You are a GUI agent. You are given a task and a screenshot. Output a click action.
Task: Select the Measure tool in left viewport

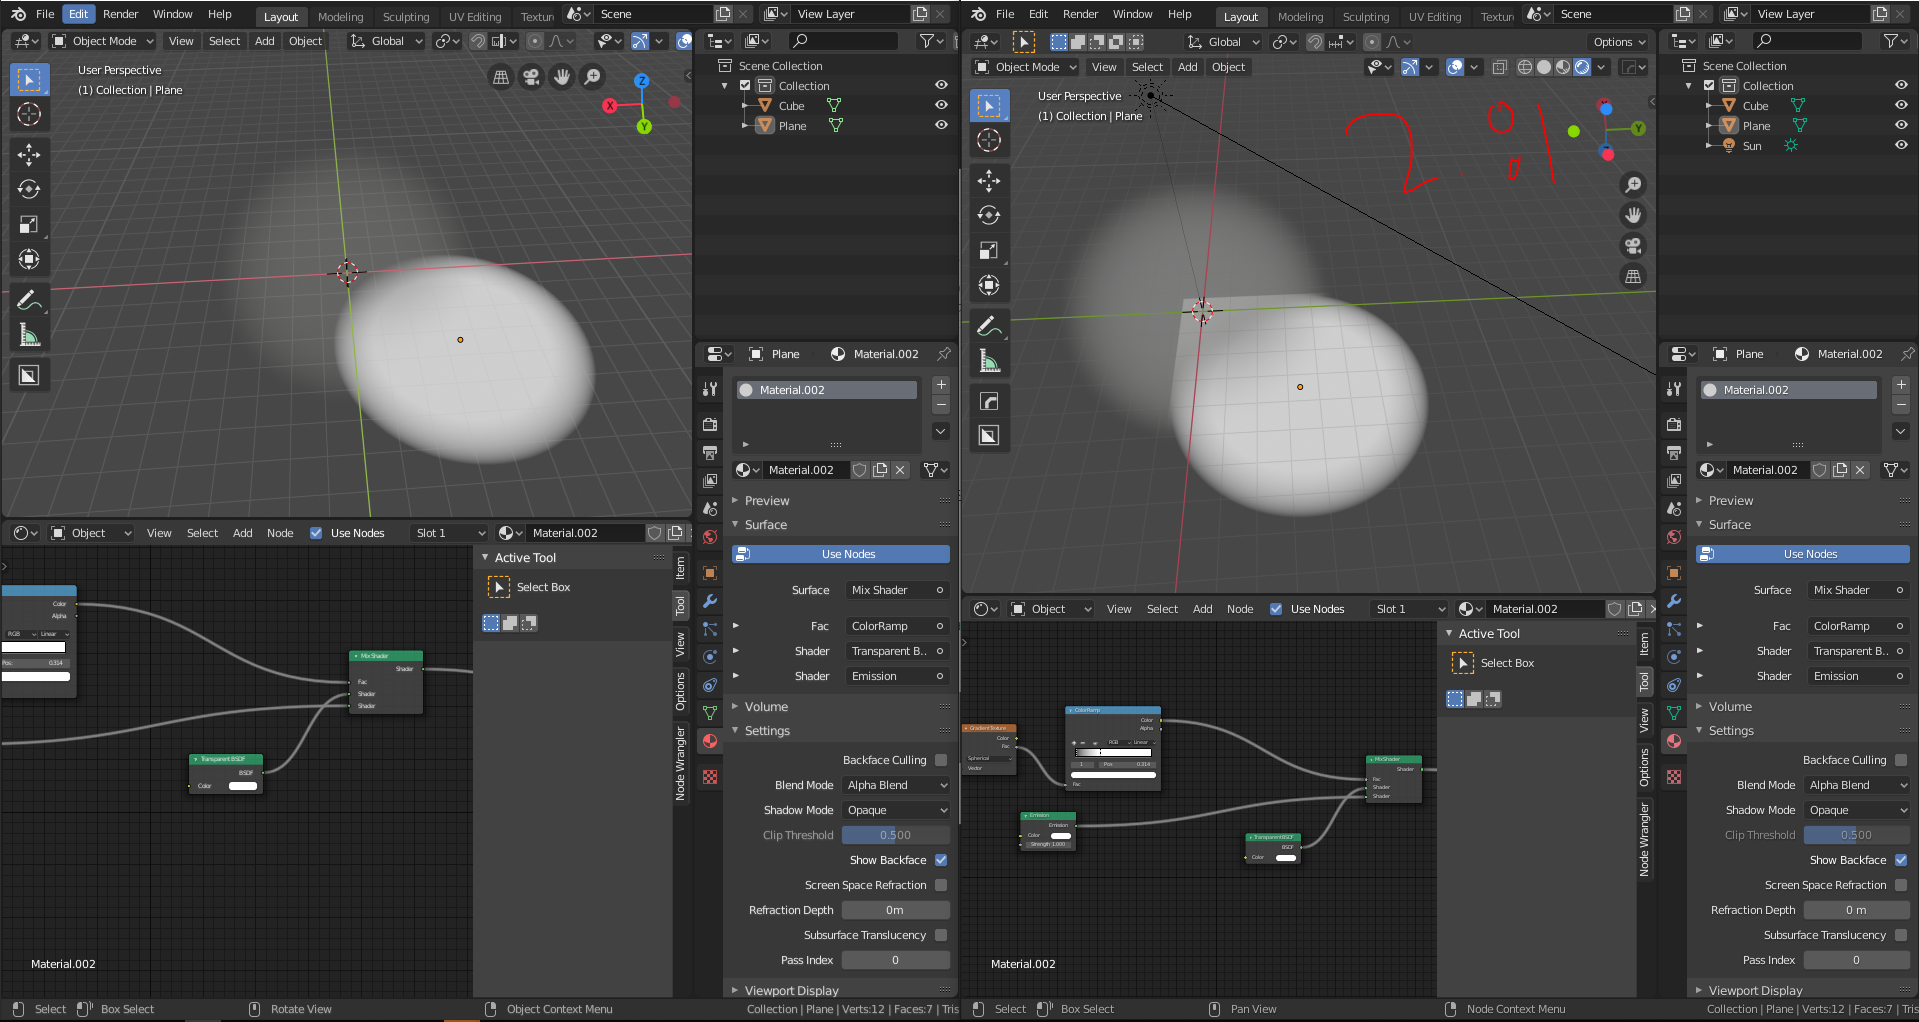[x=29, y=335]
